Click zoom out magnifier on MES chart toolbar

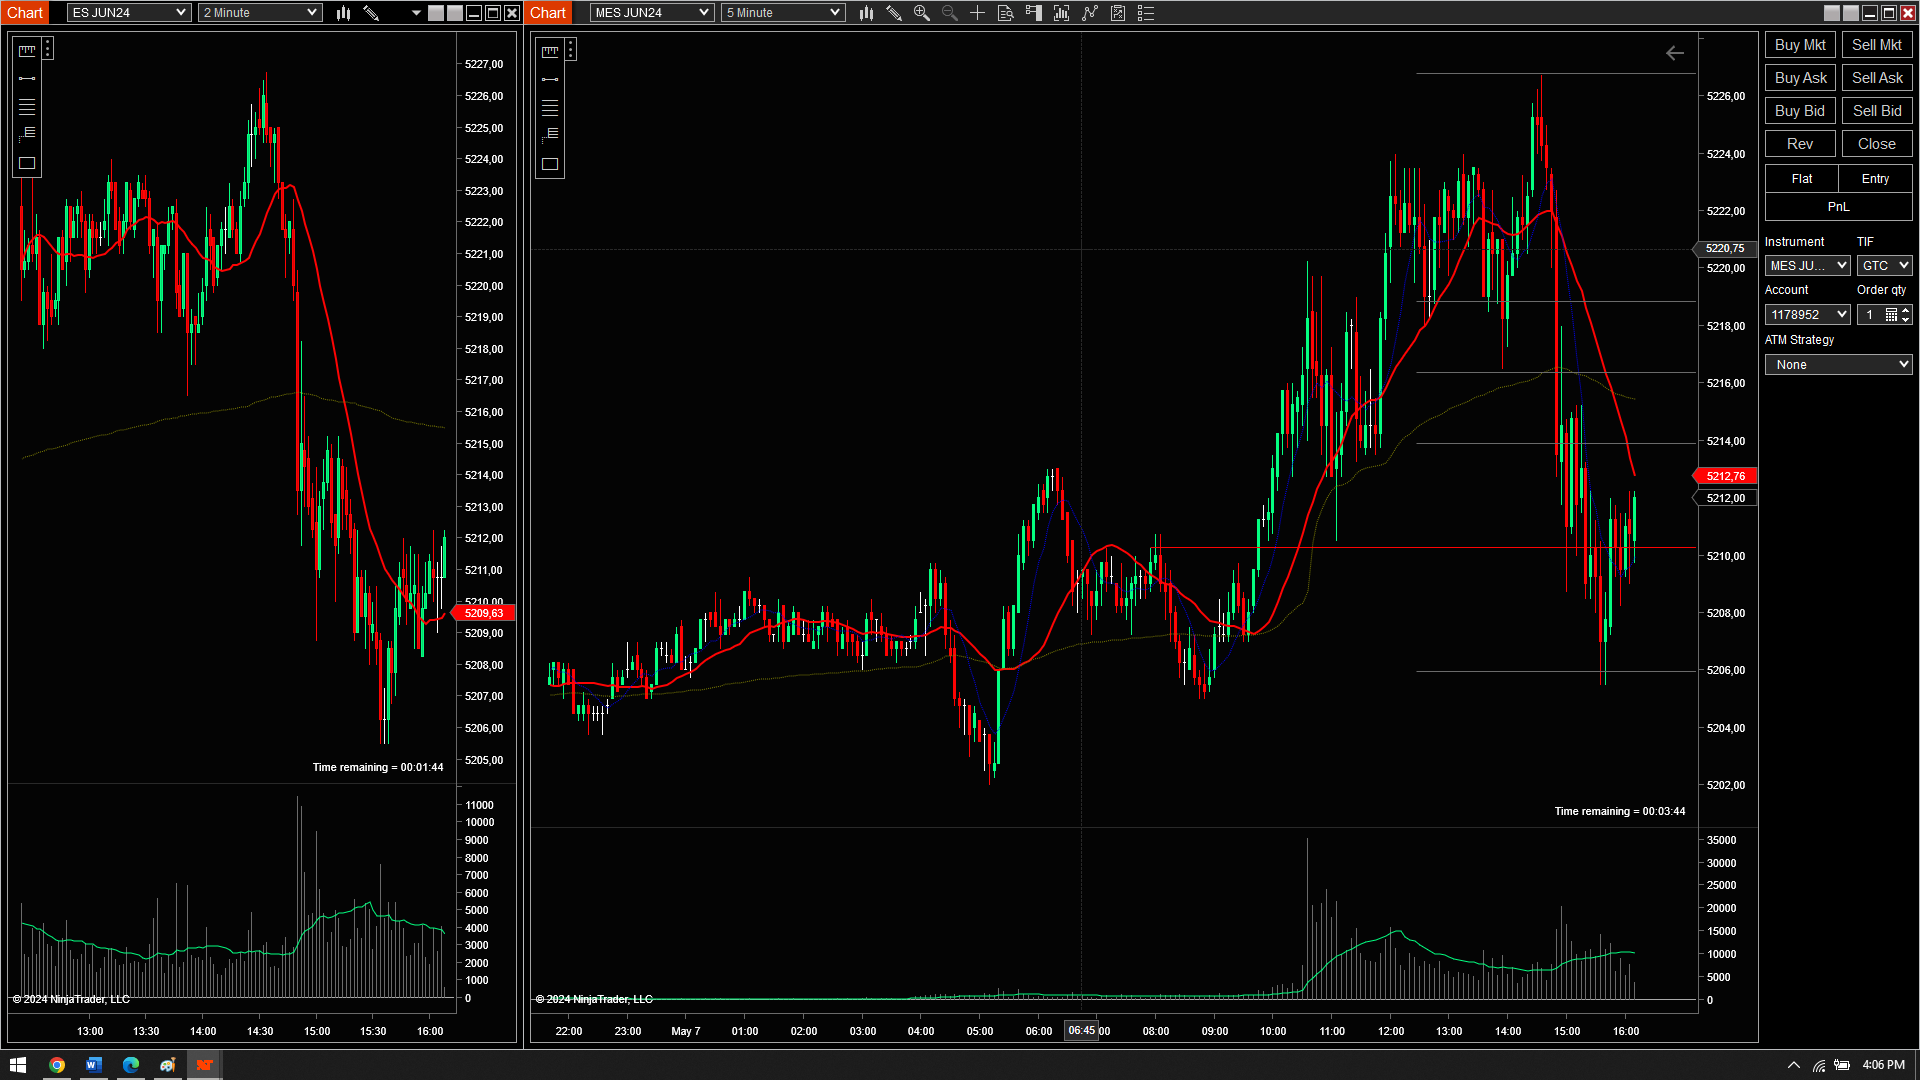949,13
